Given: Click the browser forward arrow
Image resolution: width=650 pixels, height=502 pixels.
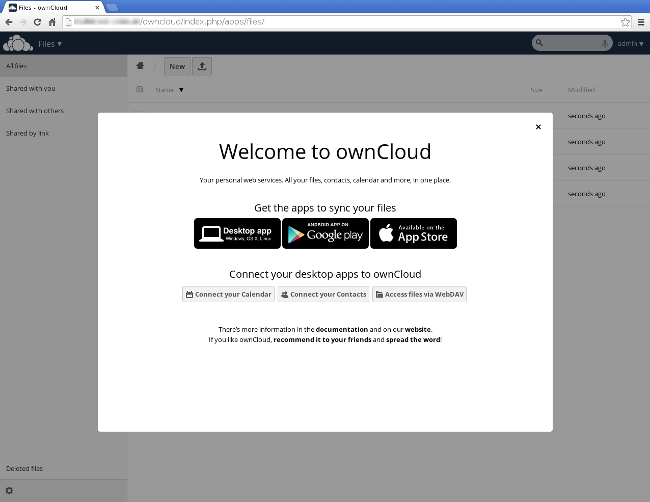Looking at the screenshot, I should click(x=23, y=22).
